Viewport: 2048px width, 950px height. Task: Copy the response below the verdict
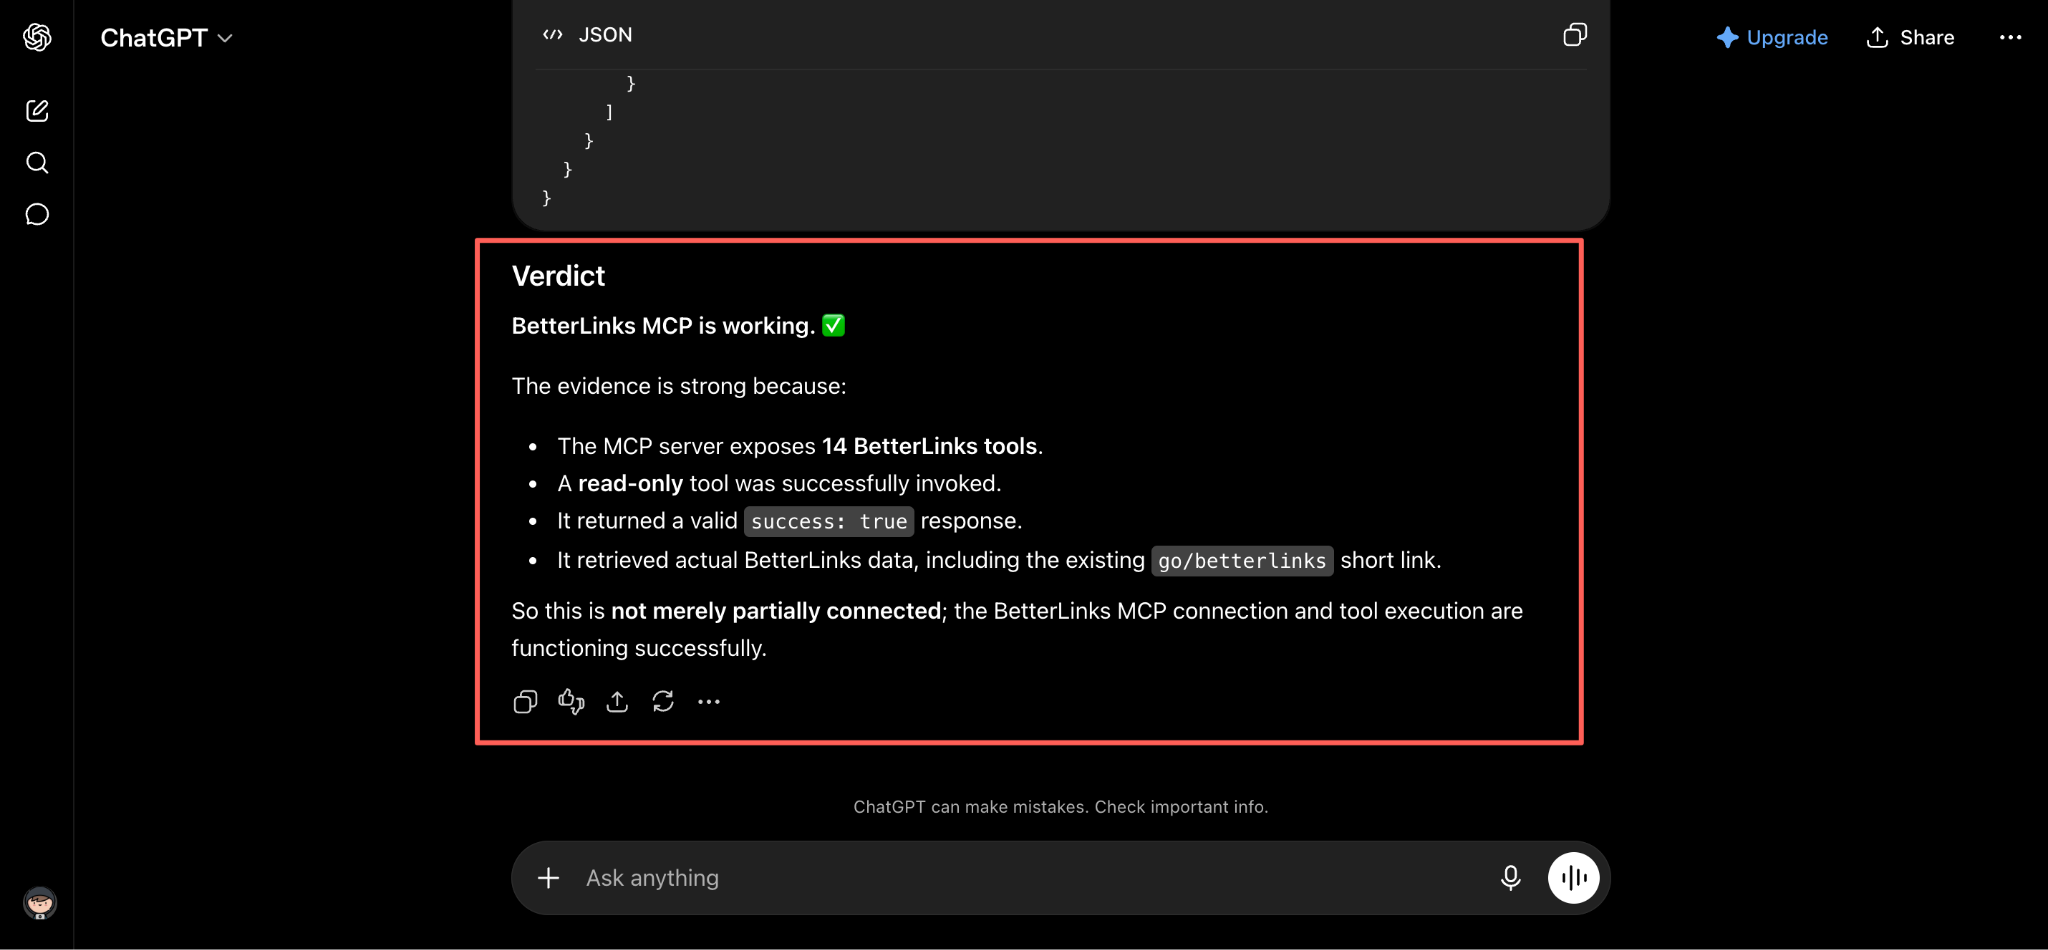(525, 702)
